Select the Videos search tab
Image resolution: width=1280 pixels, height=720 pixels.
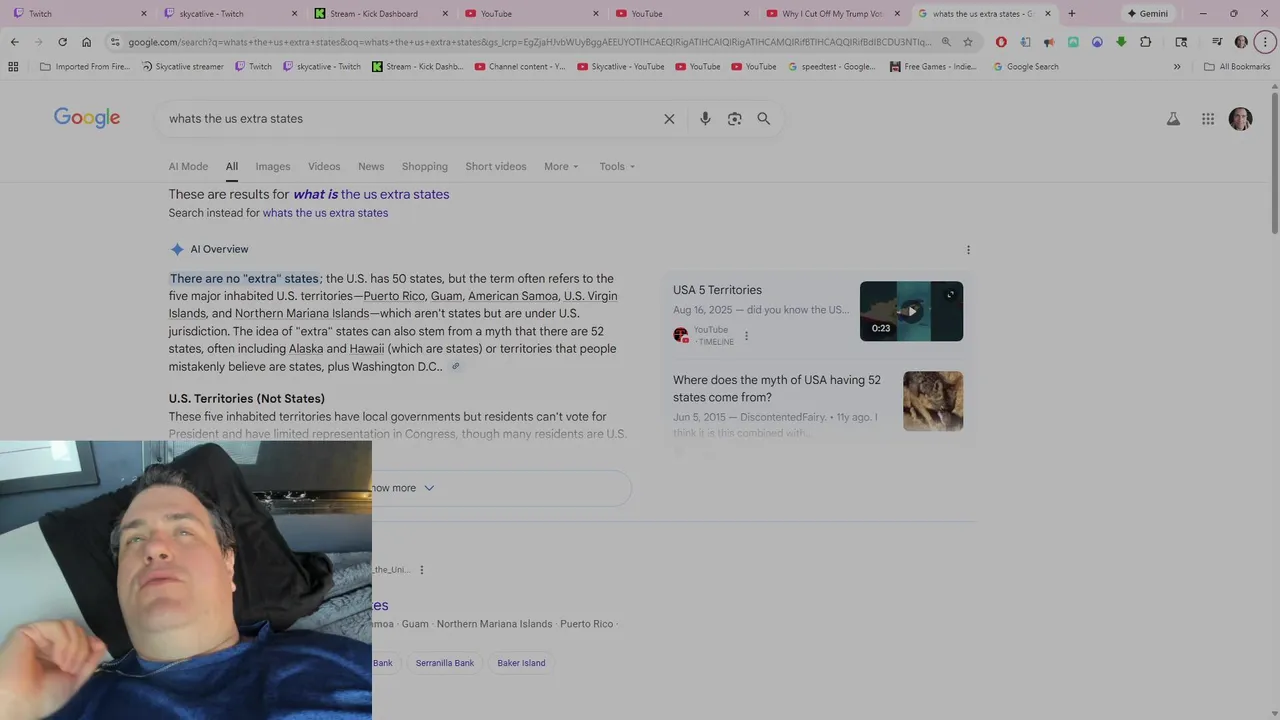coord(324,167)
